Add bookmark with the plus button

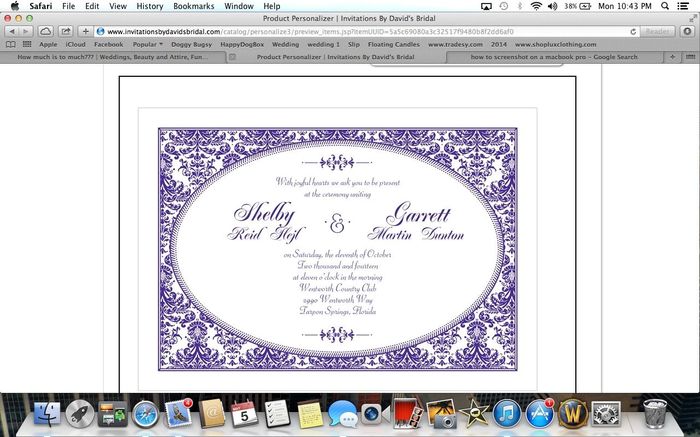click(85, 31)
